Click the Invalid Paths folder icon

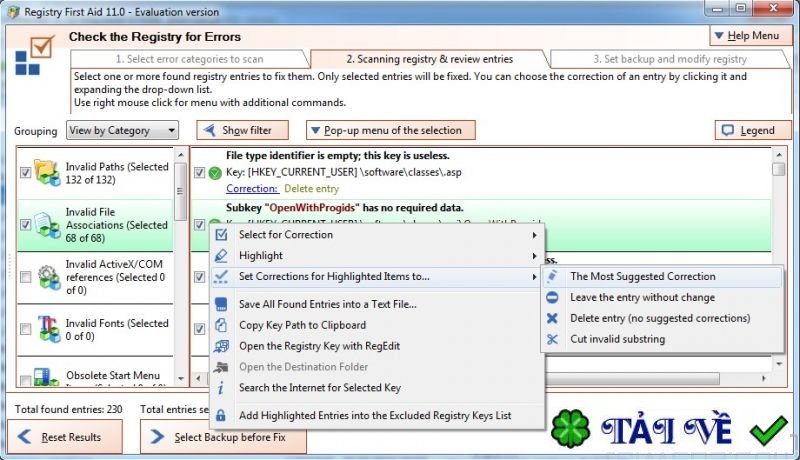tap(47, 173)
